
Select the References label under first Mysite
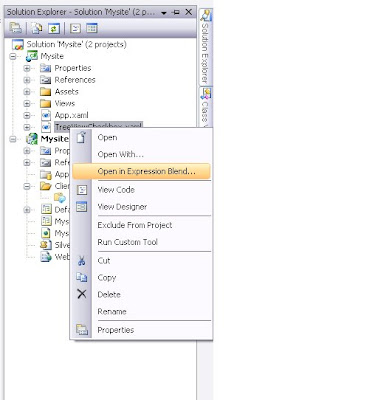click(x=75, y=80)
